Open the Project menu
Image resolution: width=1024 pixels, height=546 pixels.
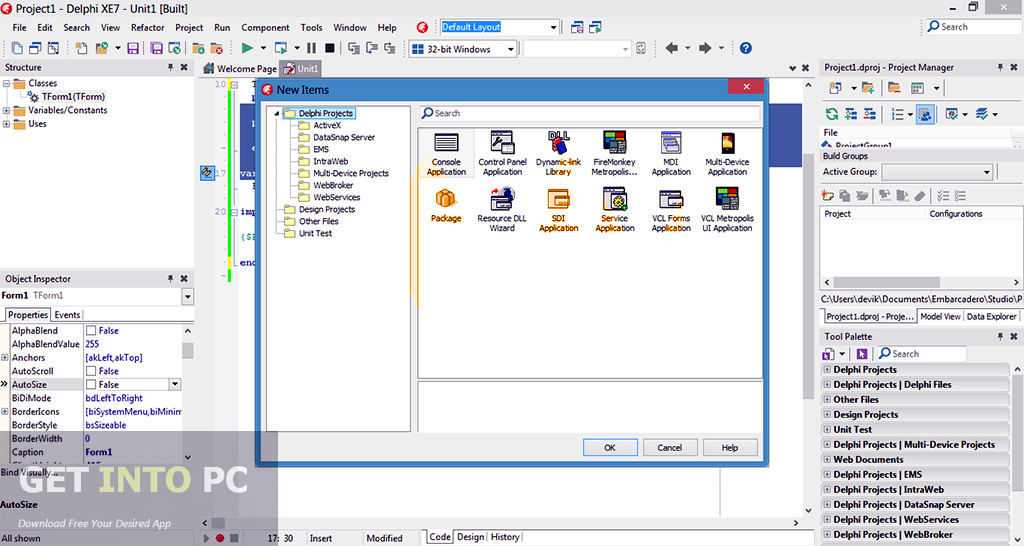click(189, 27)
